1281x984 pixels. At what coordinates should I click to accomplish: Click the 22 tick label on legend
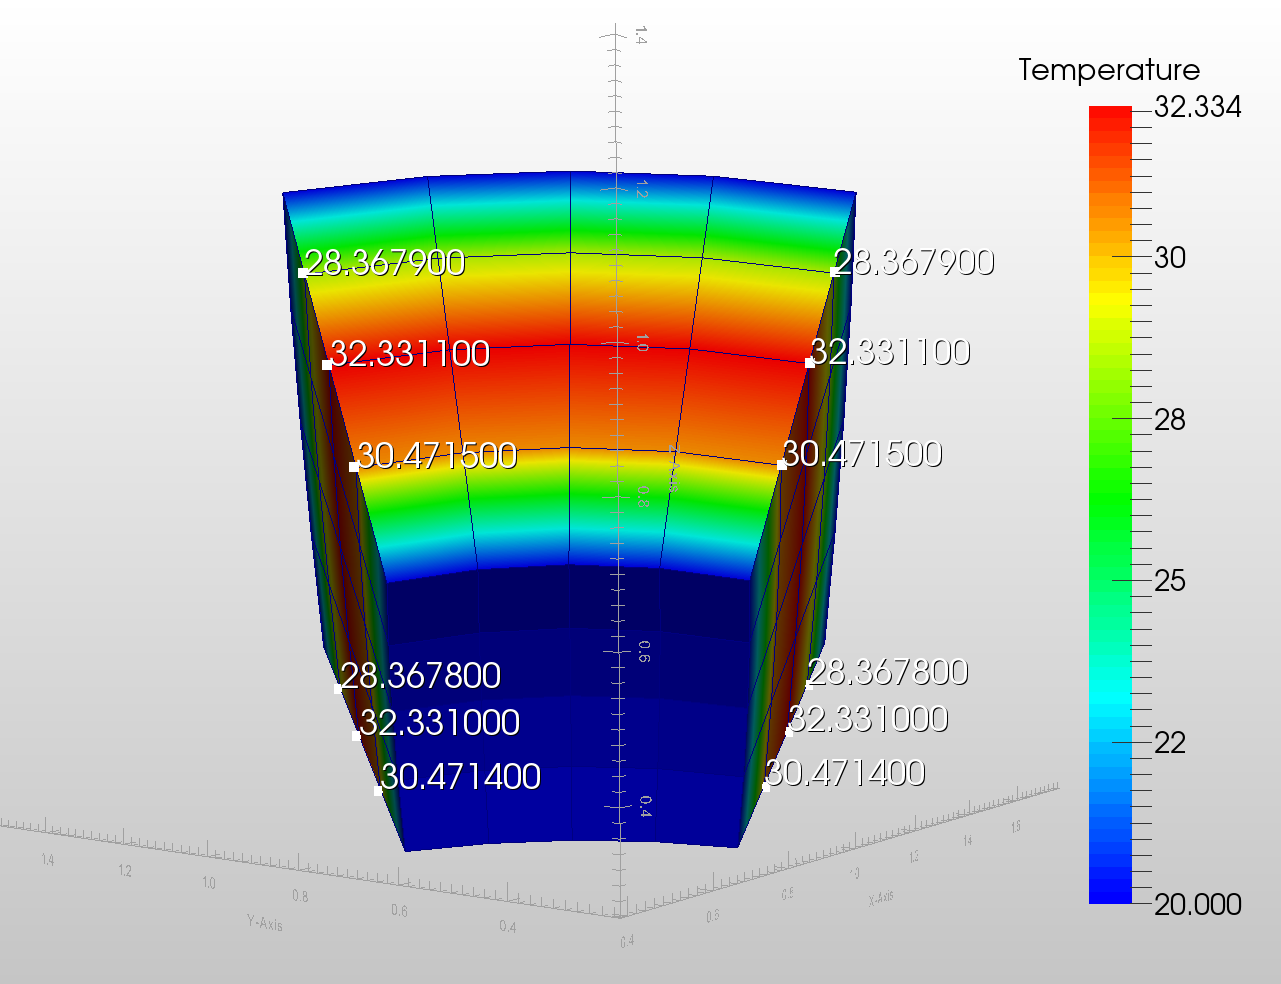(x=1170, y=742)
